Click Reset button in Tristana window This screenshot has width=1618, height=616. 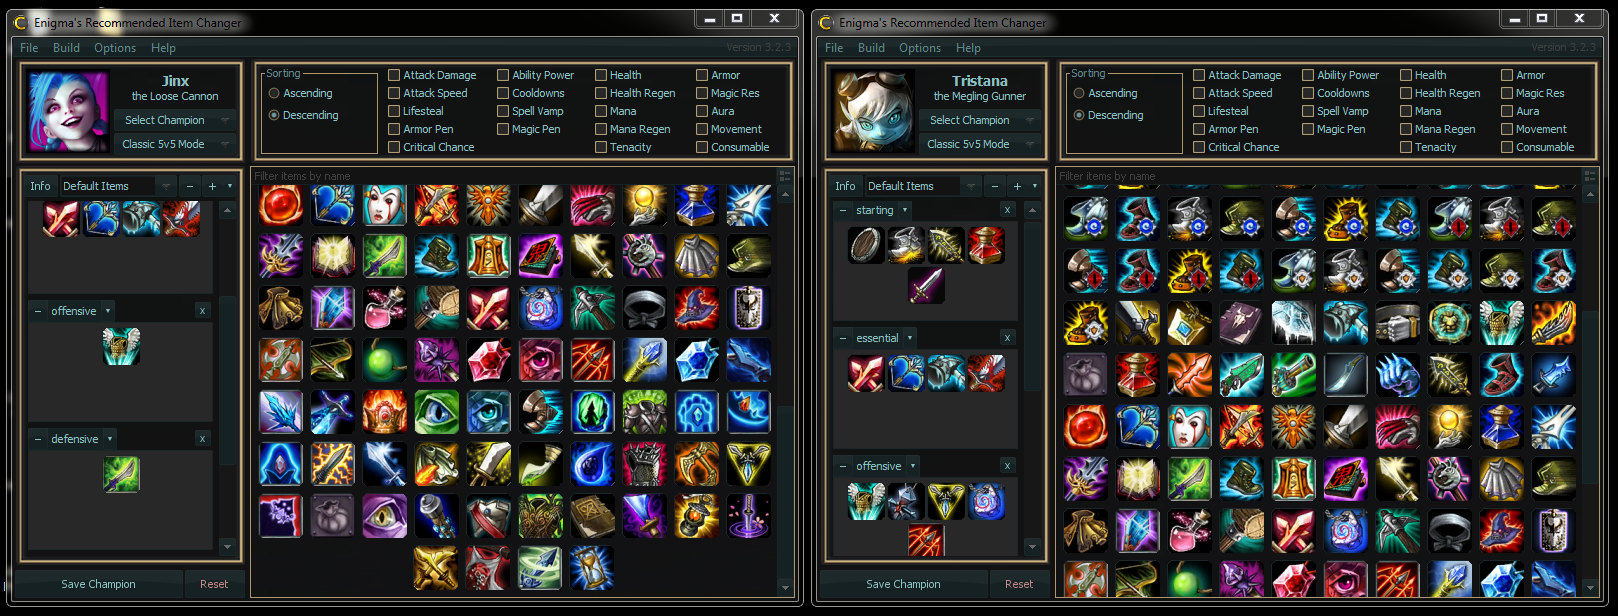tap(1019, 584)
